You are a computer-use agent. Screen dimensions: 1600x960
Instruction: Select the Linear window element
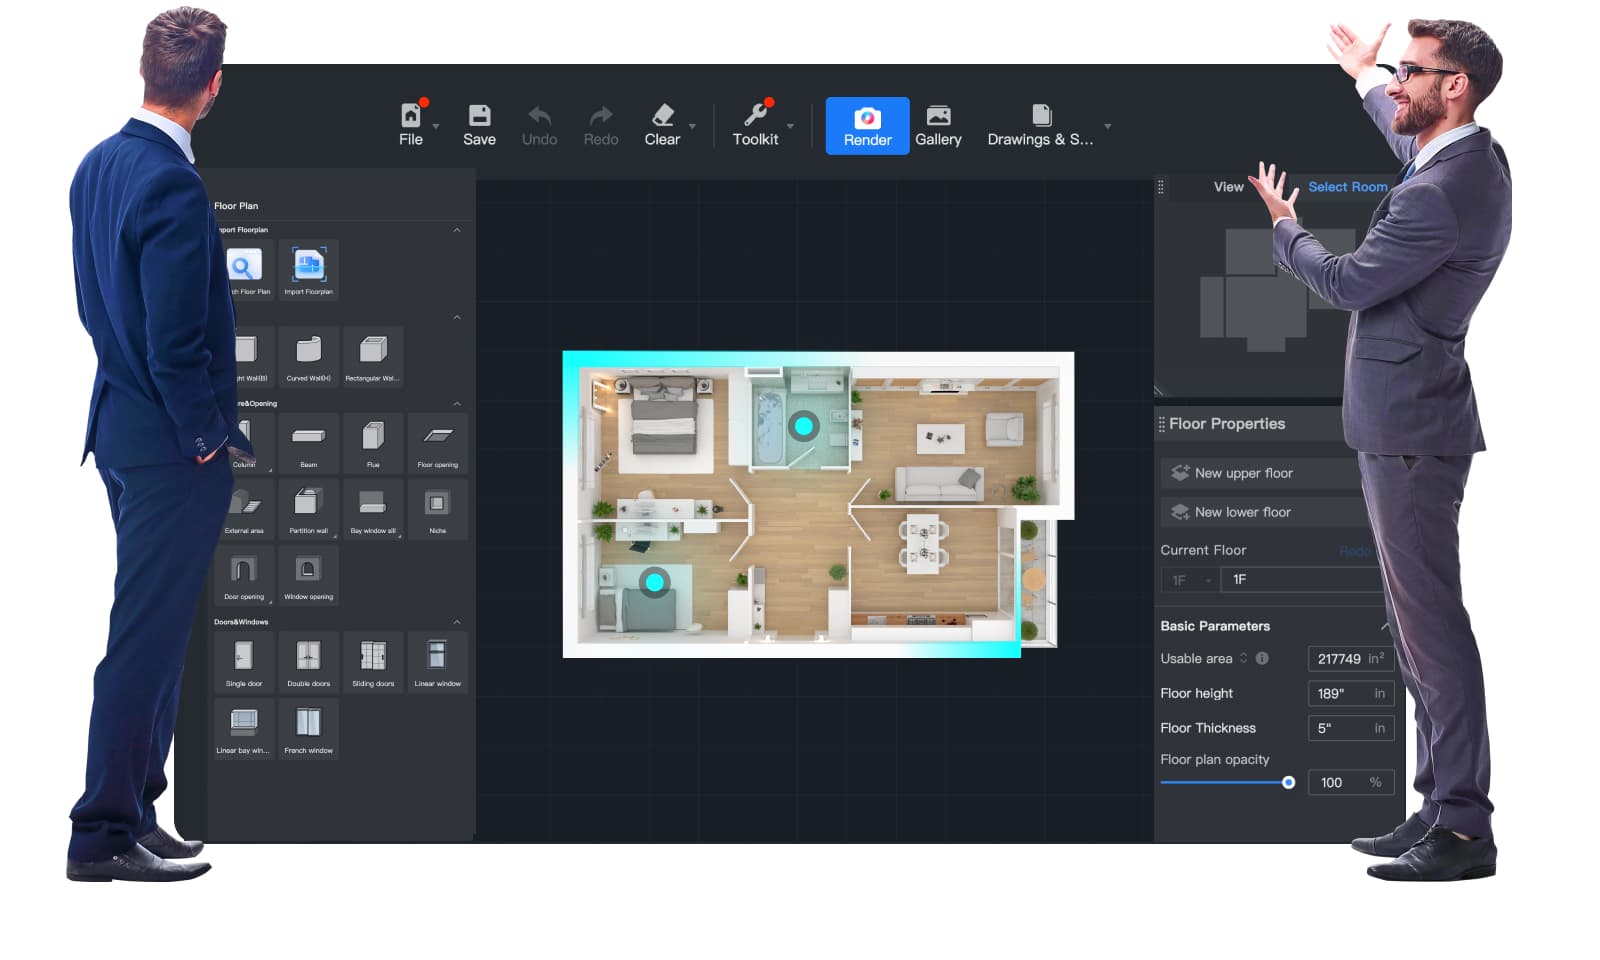[x=437, y=662]
